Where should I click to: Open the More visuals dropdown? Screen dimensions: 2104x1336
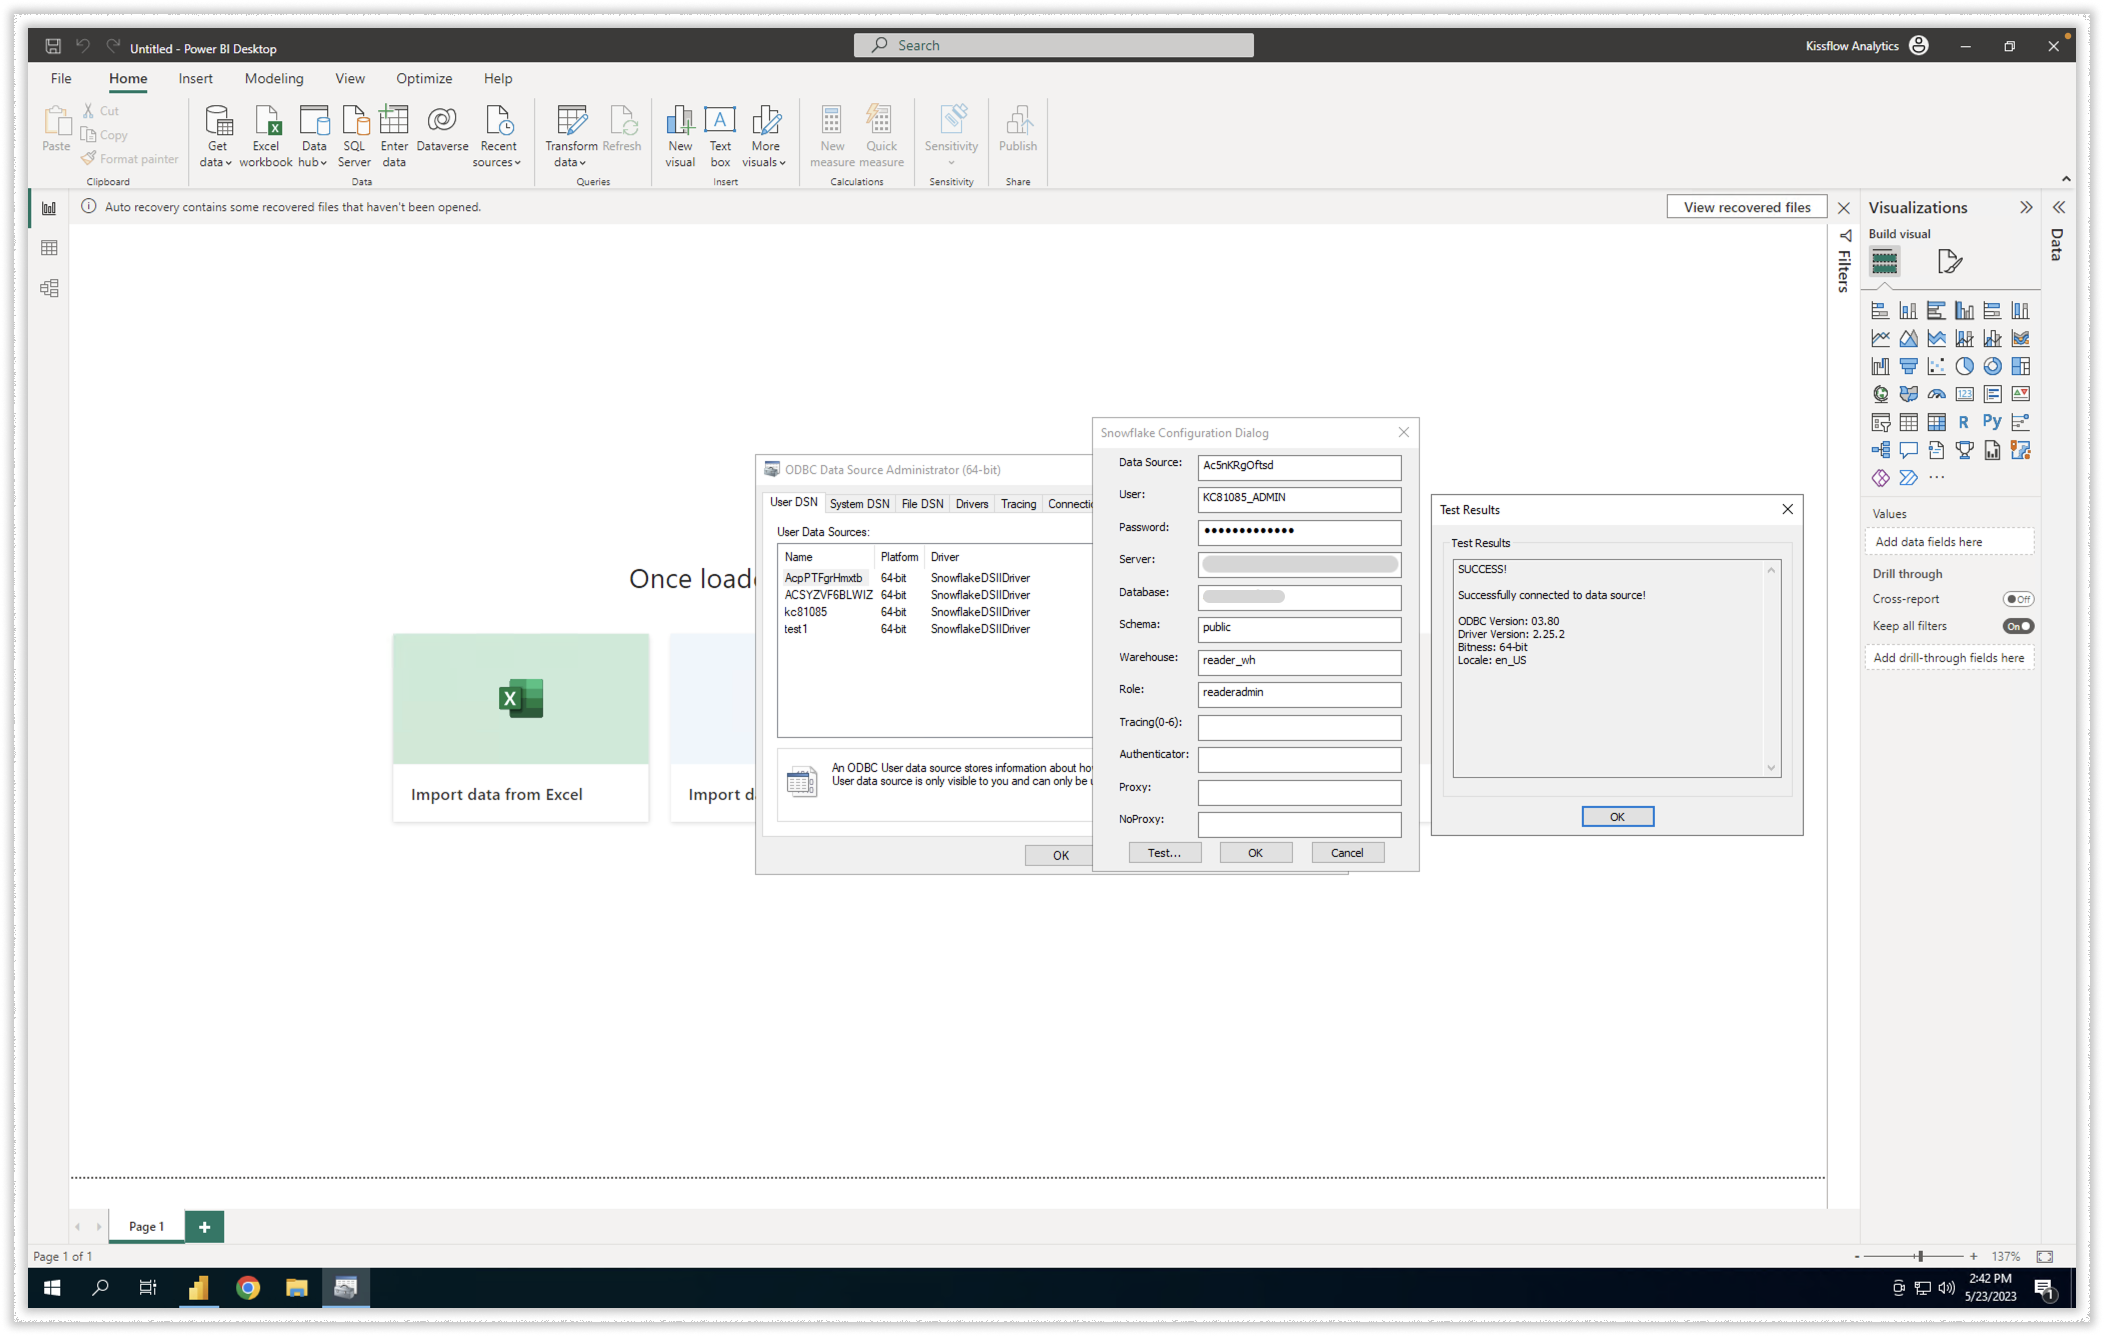tap(765, 136)
